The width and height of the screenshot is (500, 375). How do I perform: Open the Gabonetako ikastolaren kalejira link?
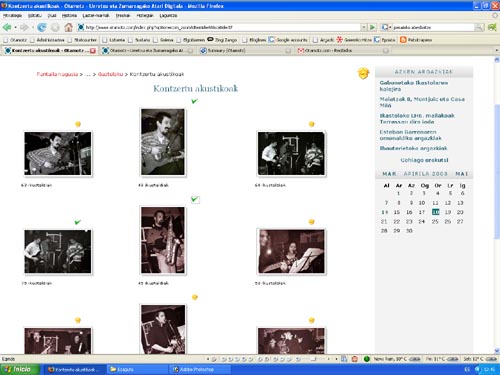click(414, 86)
